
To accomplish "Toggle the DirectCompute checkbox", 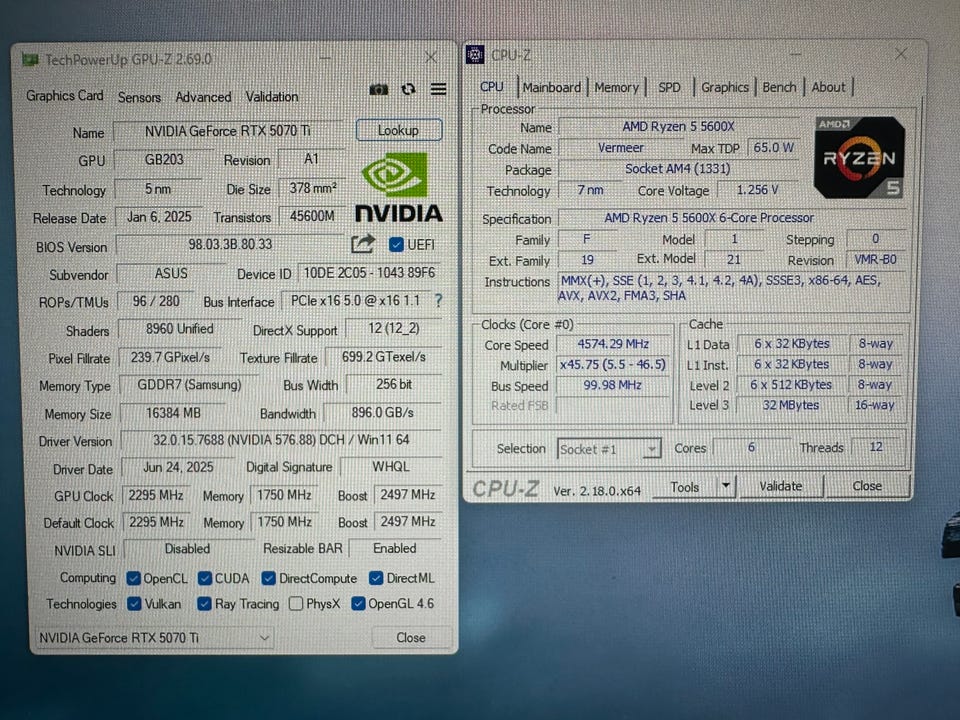I will click(x=268, y=579).
